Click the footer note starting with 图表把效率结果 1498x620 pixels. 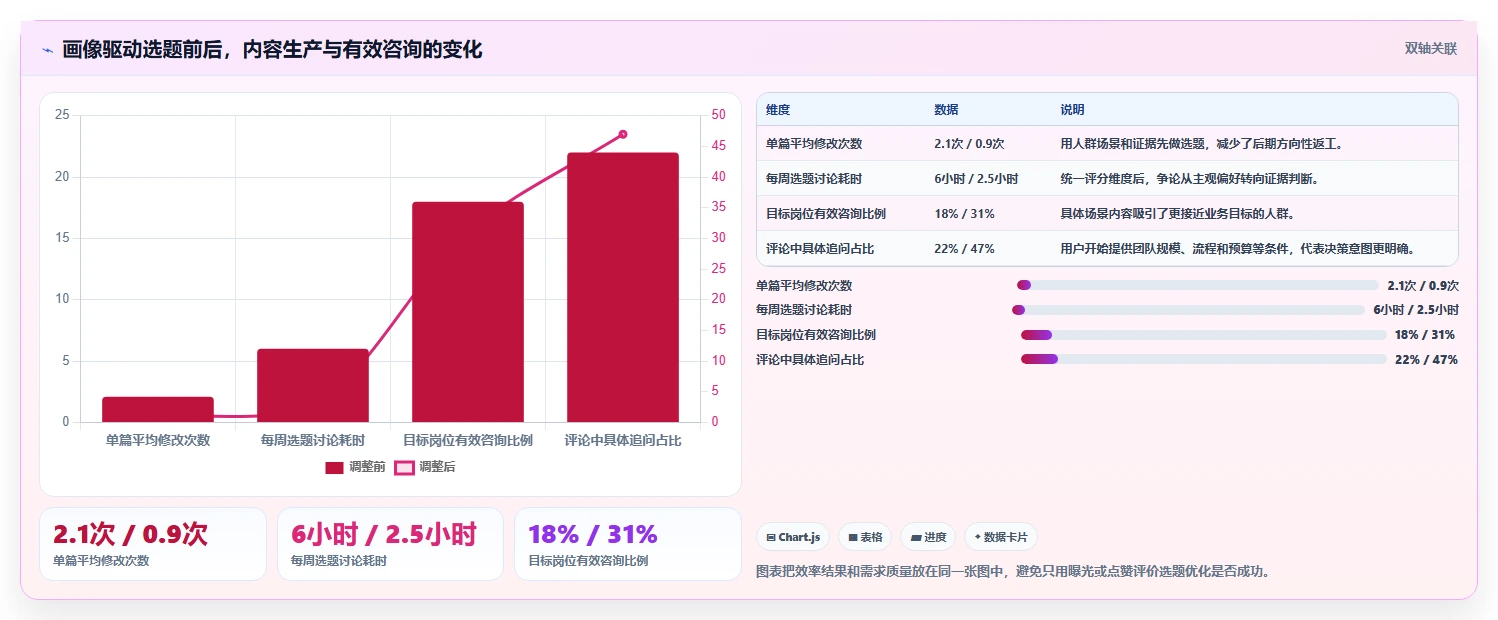click(x=1014, y=572)
